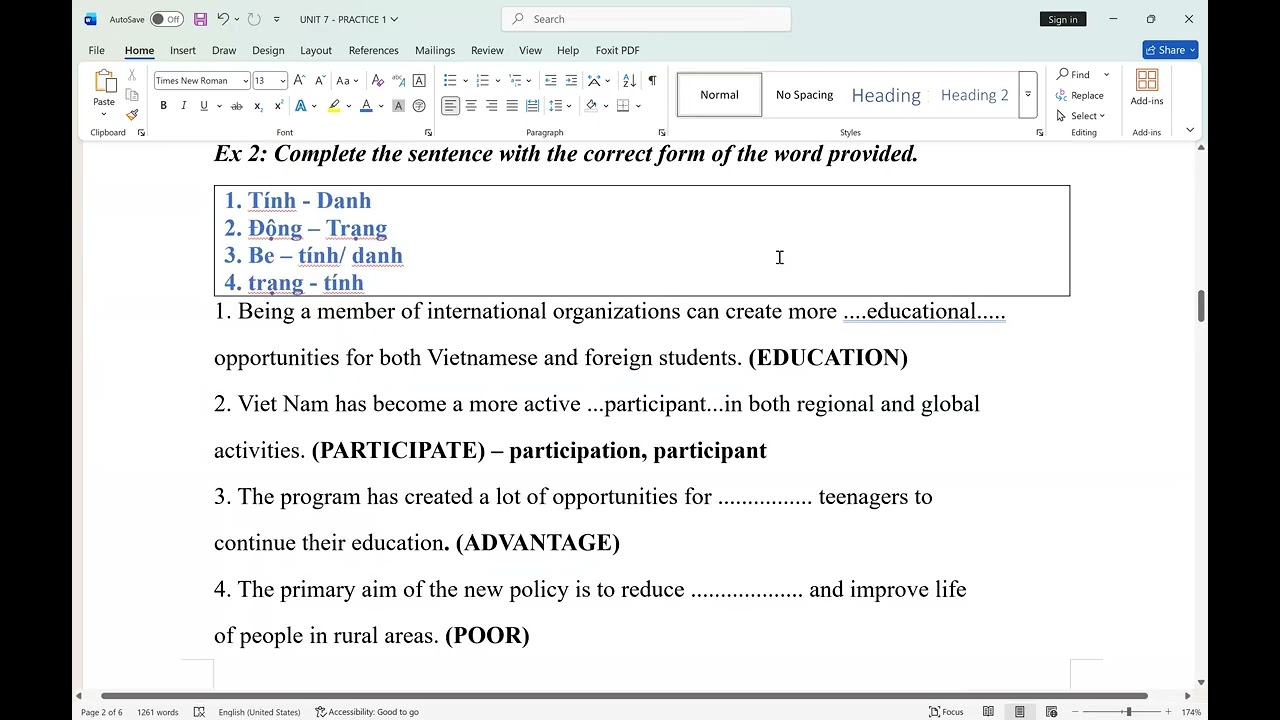
Task: Open line and paragraph spacing menu
Action: coord(560,106)
